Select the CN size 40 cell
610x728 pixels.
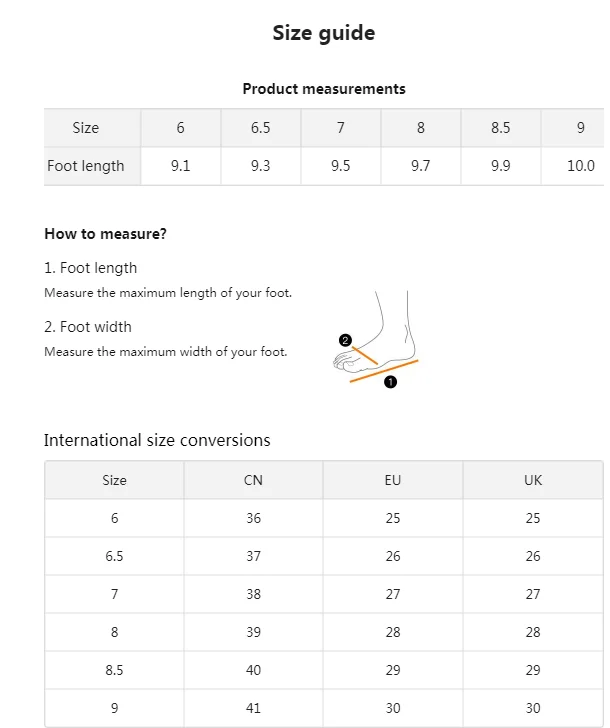(x=253, y=670)
